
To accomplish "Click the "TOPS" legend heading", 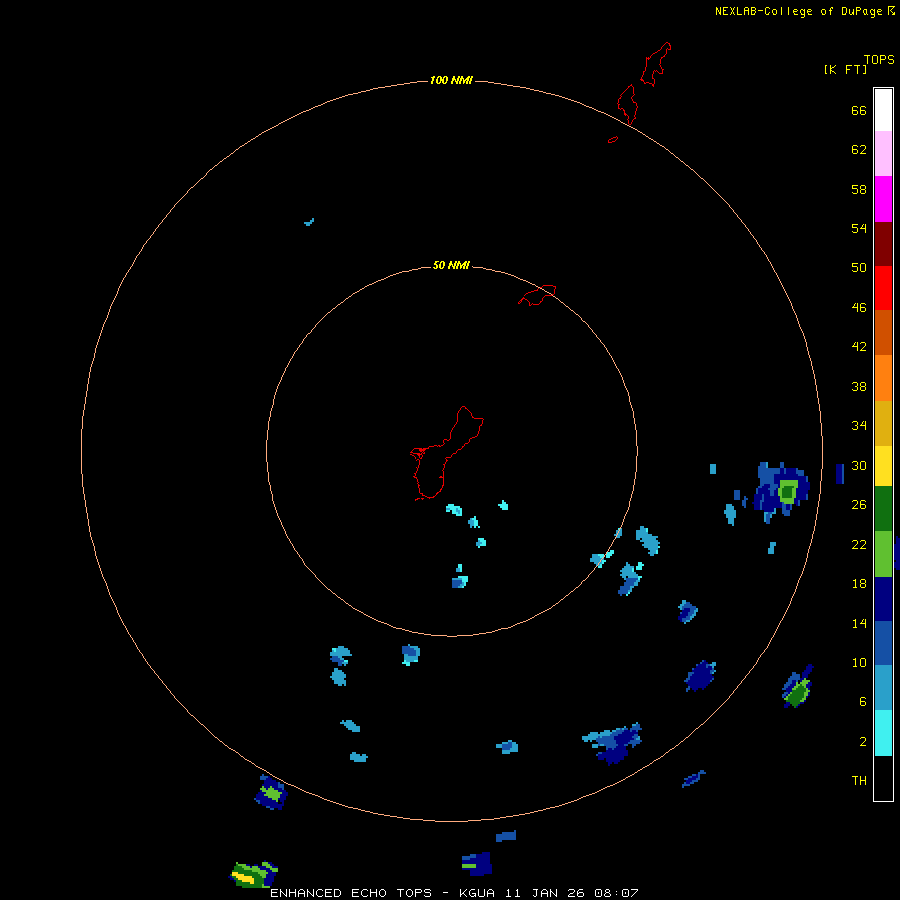I will click(x=879, y=60).
